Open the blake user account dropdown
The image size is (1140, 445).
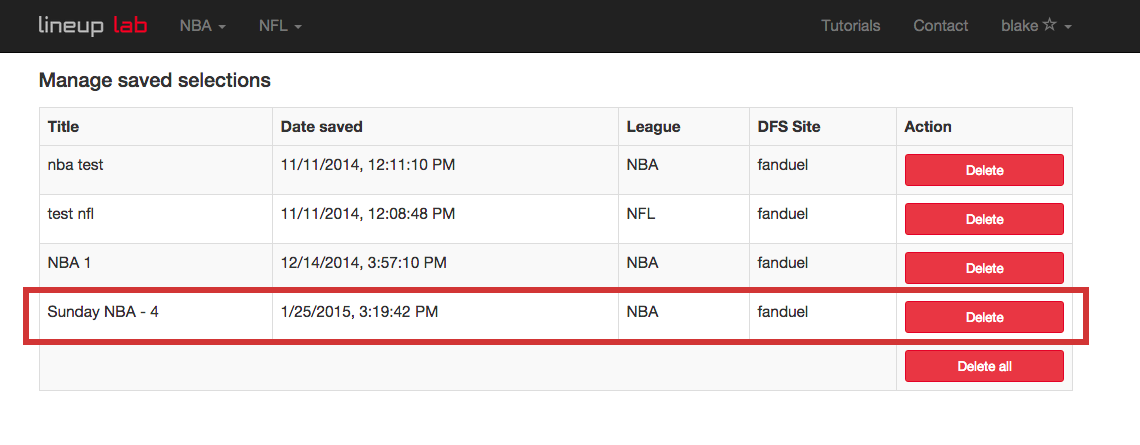1036,26
